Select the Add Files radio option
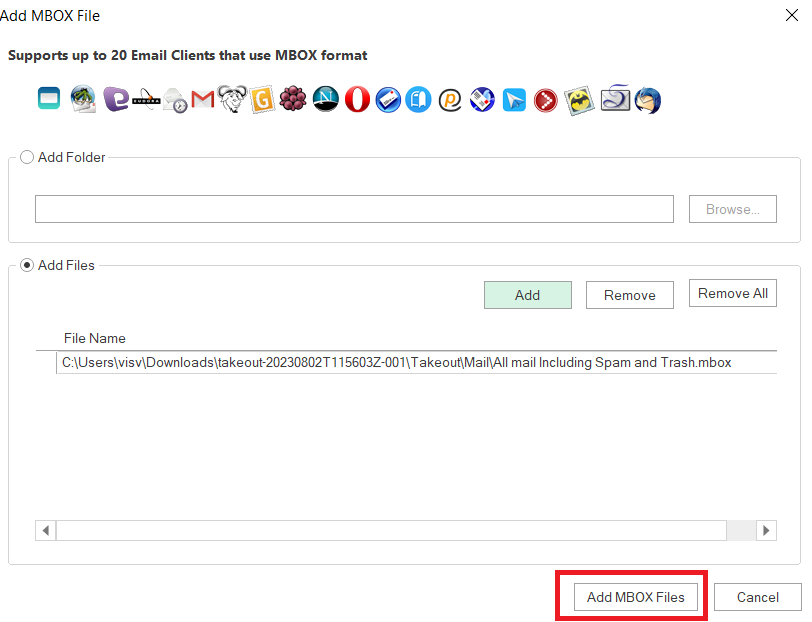The image size is (812, 622). coord(27,265)
